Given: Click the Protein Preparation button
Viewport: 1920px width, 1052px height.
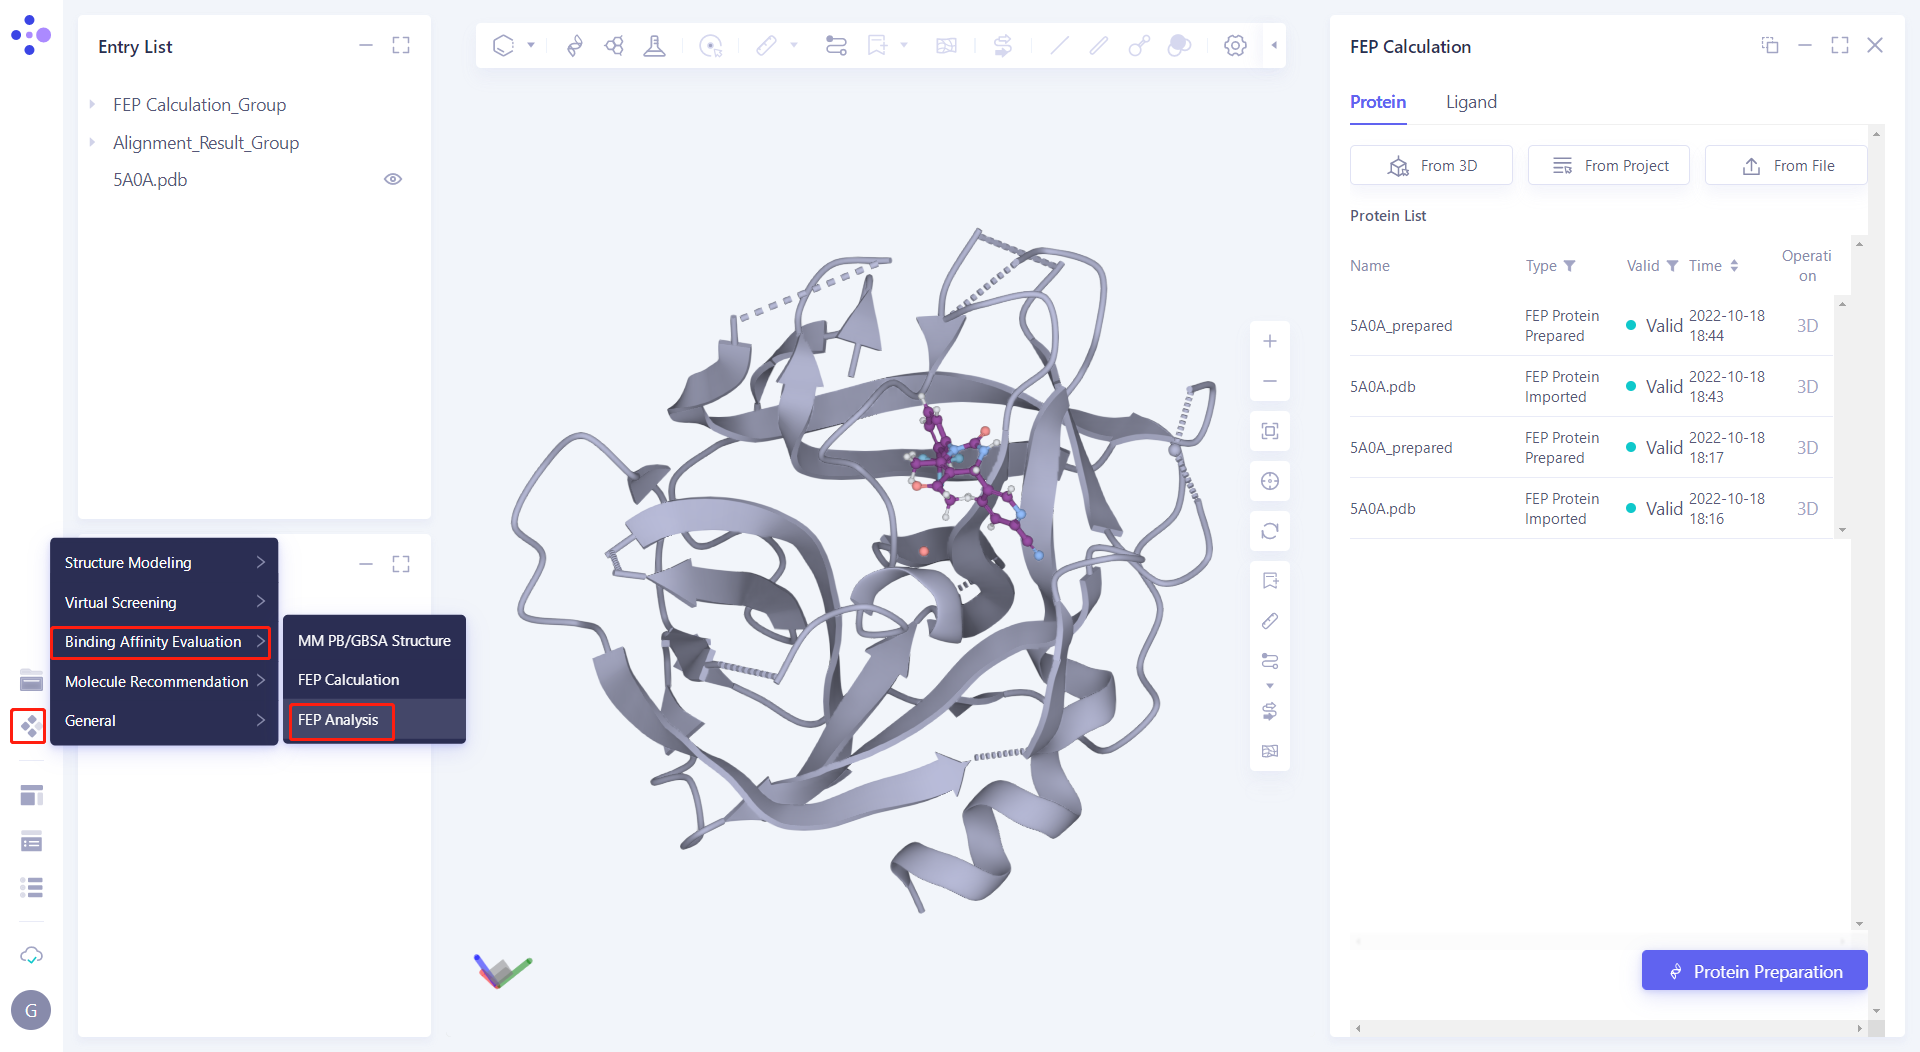Looking at the screenshot, I should (1754, 971).
